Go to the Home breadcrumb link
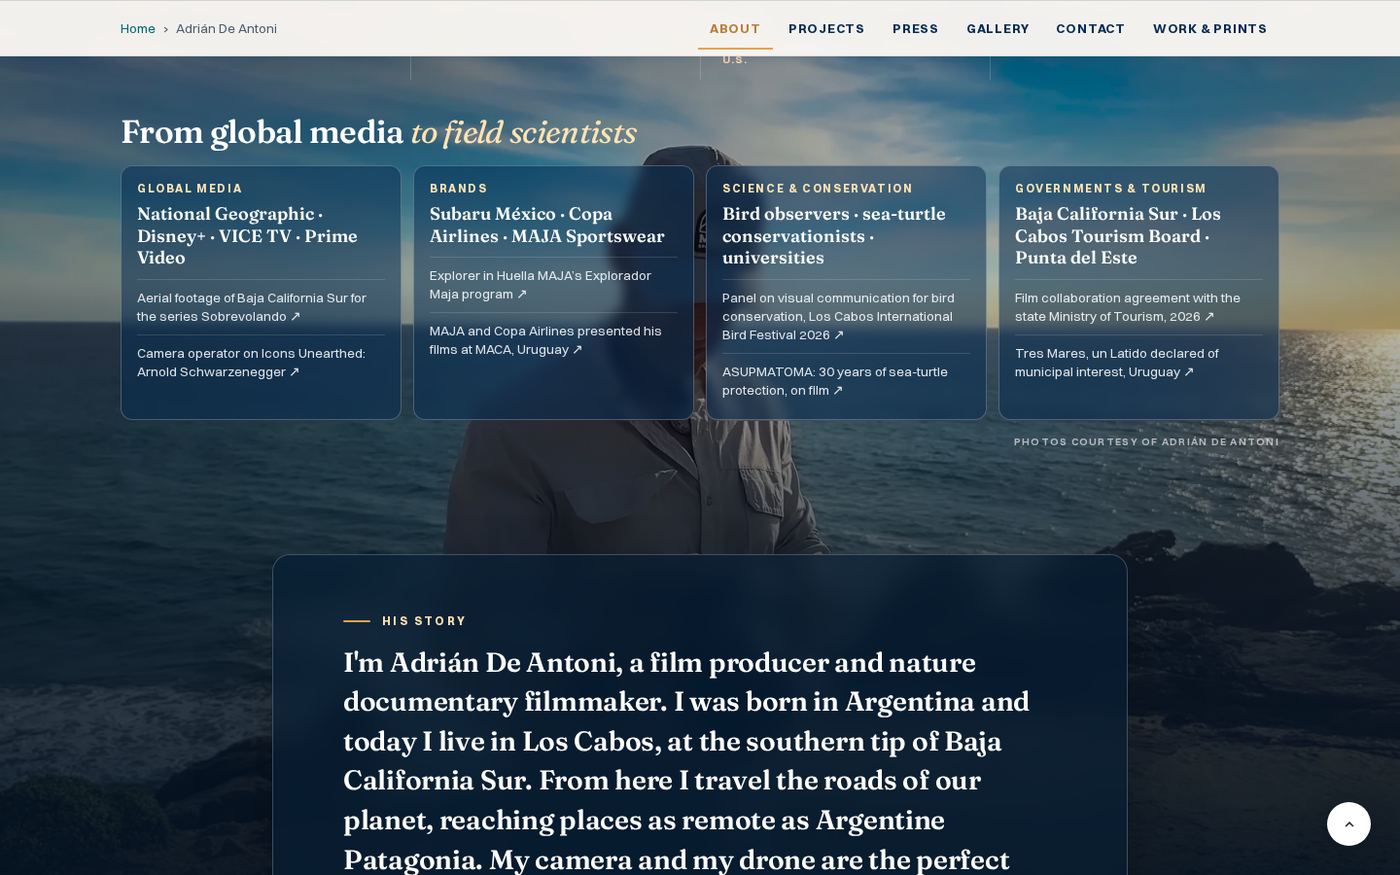The image size is (1400, 875). click(137, 29)
